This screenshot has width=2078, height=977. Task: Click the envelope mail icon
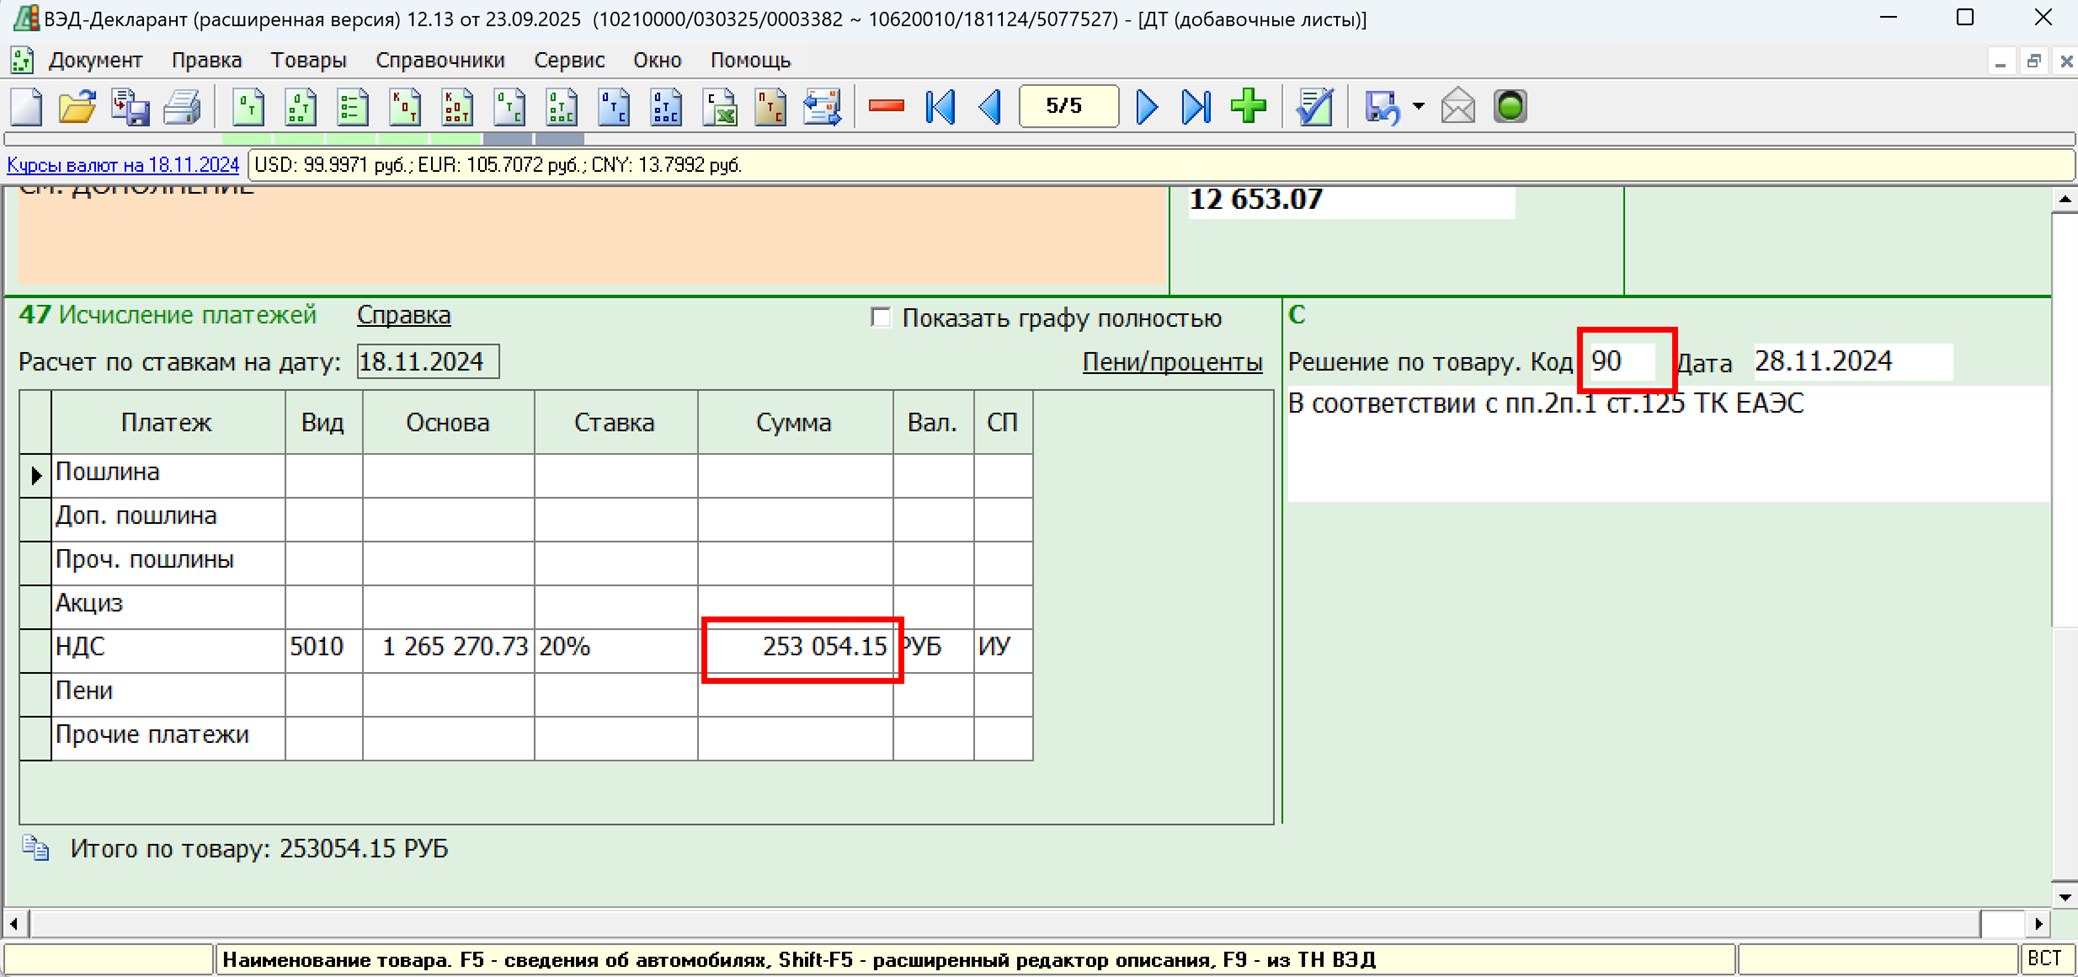click(x=1458, y=107)
